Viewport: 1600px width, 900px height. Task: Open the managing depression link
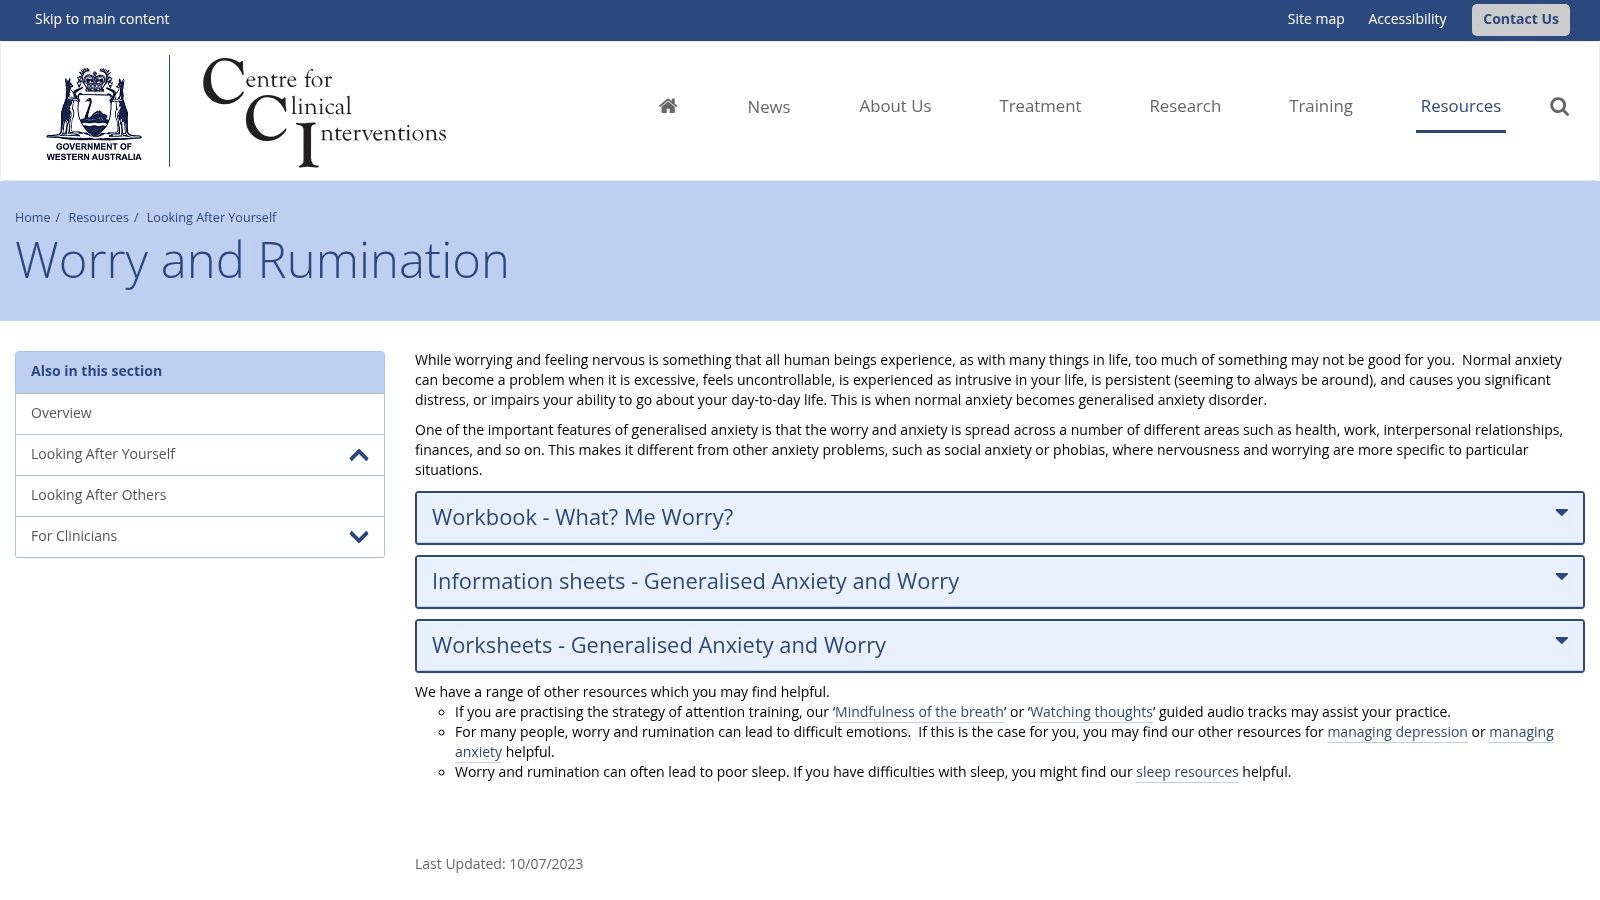tap(1397, 732)
